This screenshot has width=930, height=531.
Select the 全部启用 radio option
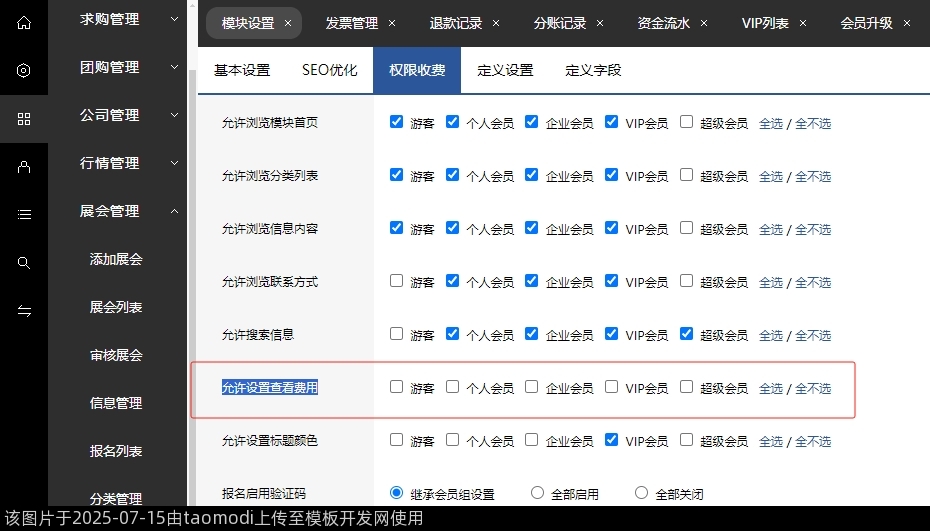[x=538, y=493]
